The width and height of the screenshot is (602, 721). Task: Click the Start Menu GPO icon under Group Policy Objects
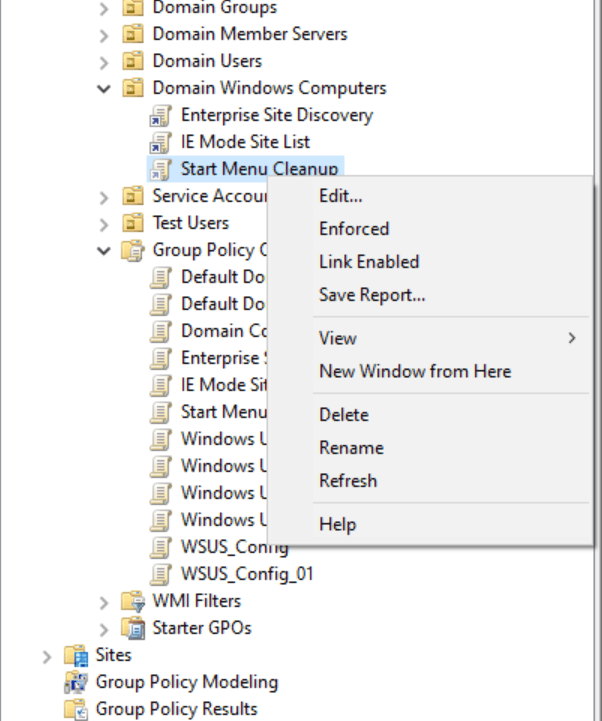pos(161,412)
